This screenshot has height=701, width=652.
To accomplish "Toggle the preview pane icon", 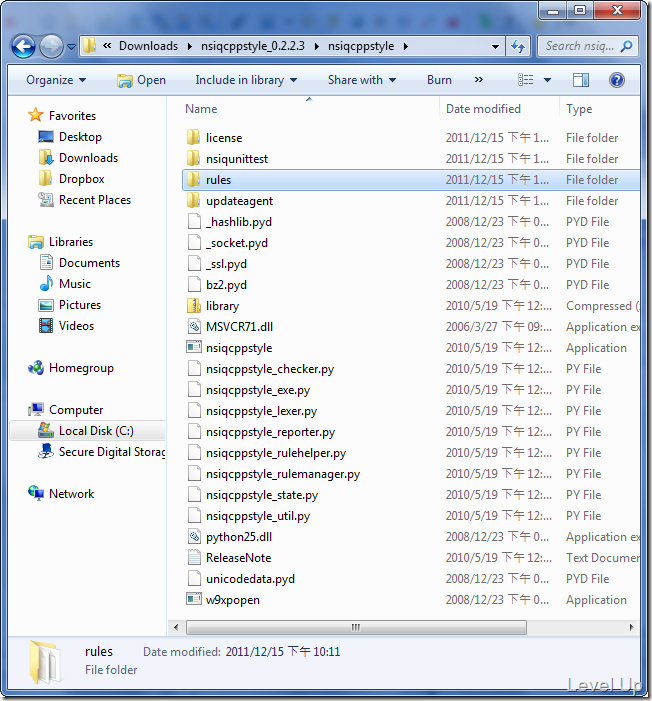I will click(x=581, y=80).
